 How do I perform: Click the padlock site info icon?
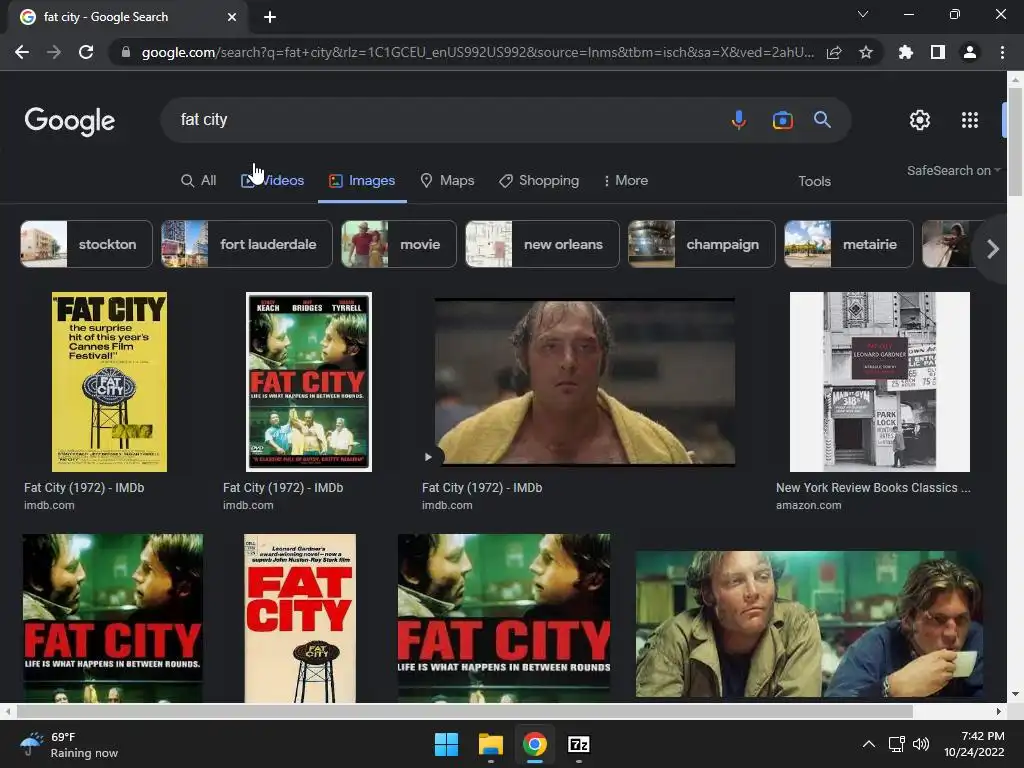coord(126,52)
